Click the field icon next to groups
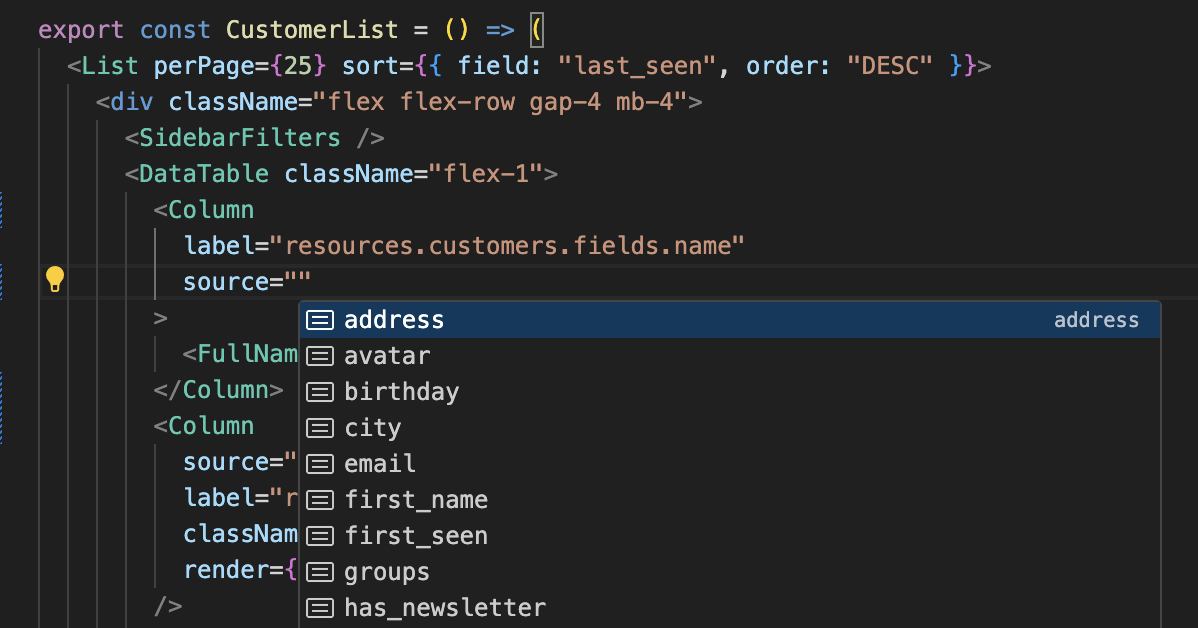 tap(320, 571)
